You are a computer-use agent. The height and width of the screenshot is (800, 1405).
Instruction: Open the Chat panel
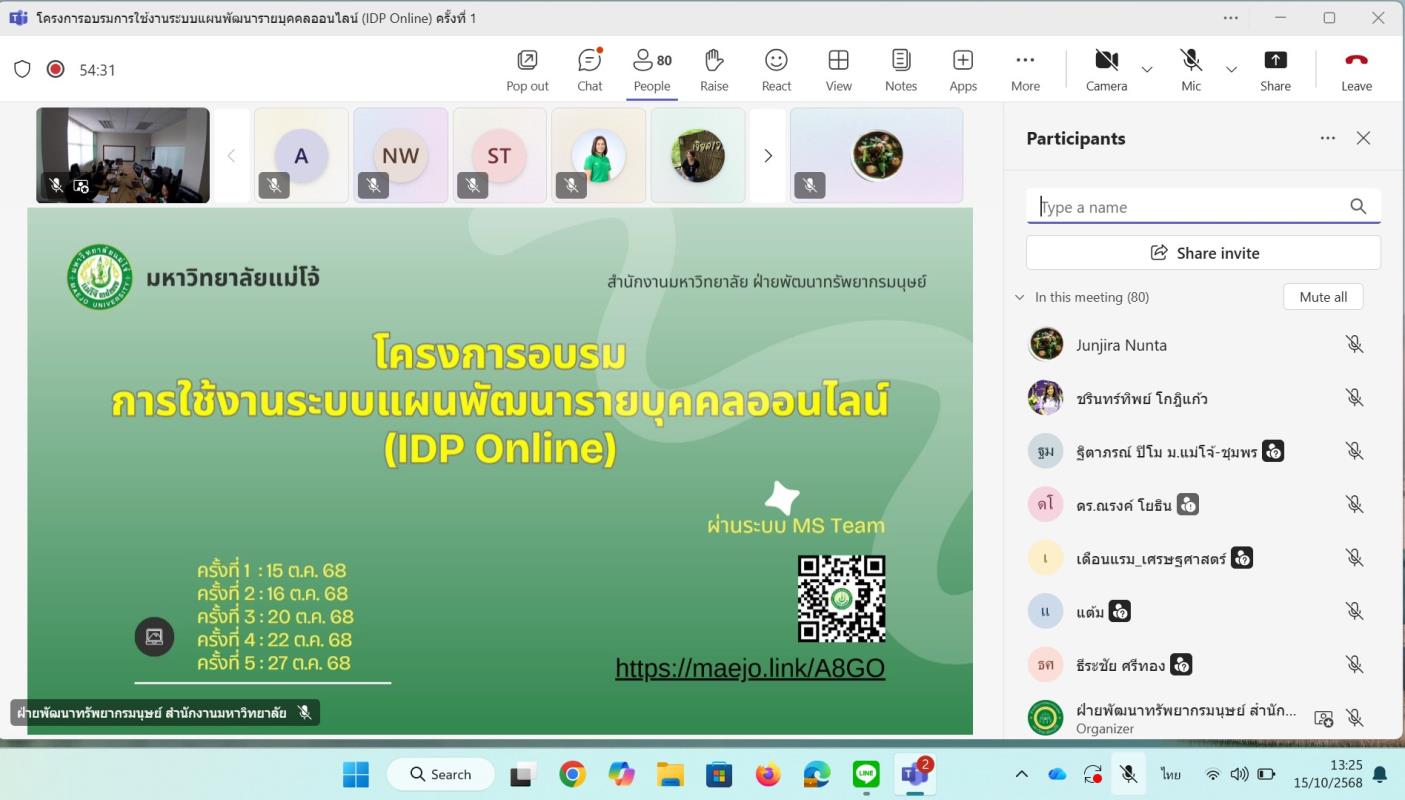[x=590, y=70]
